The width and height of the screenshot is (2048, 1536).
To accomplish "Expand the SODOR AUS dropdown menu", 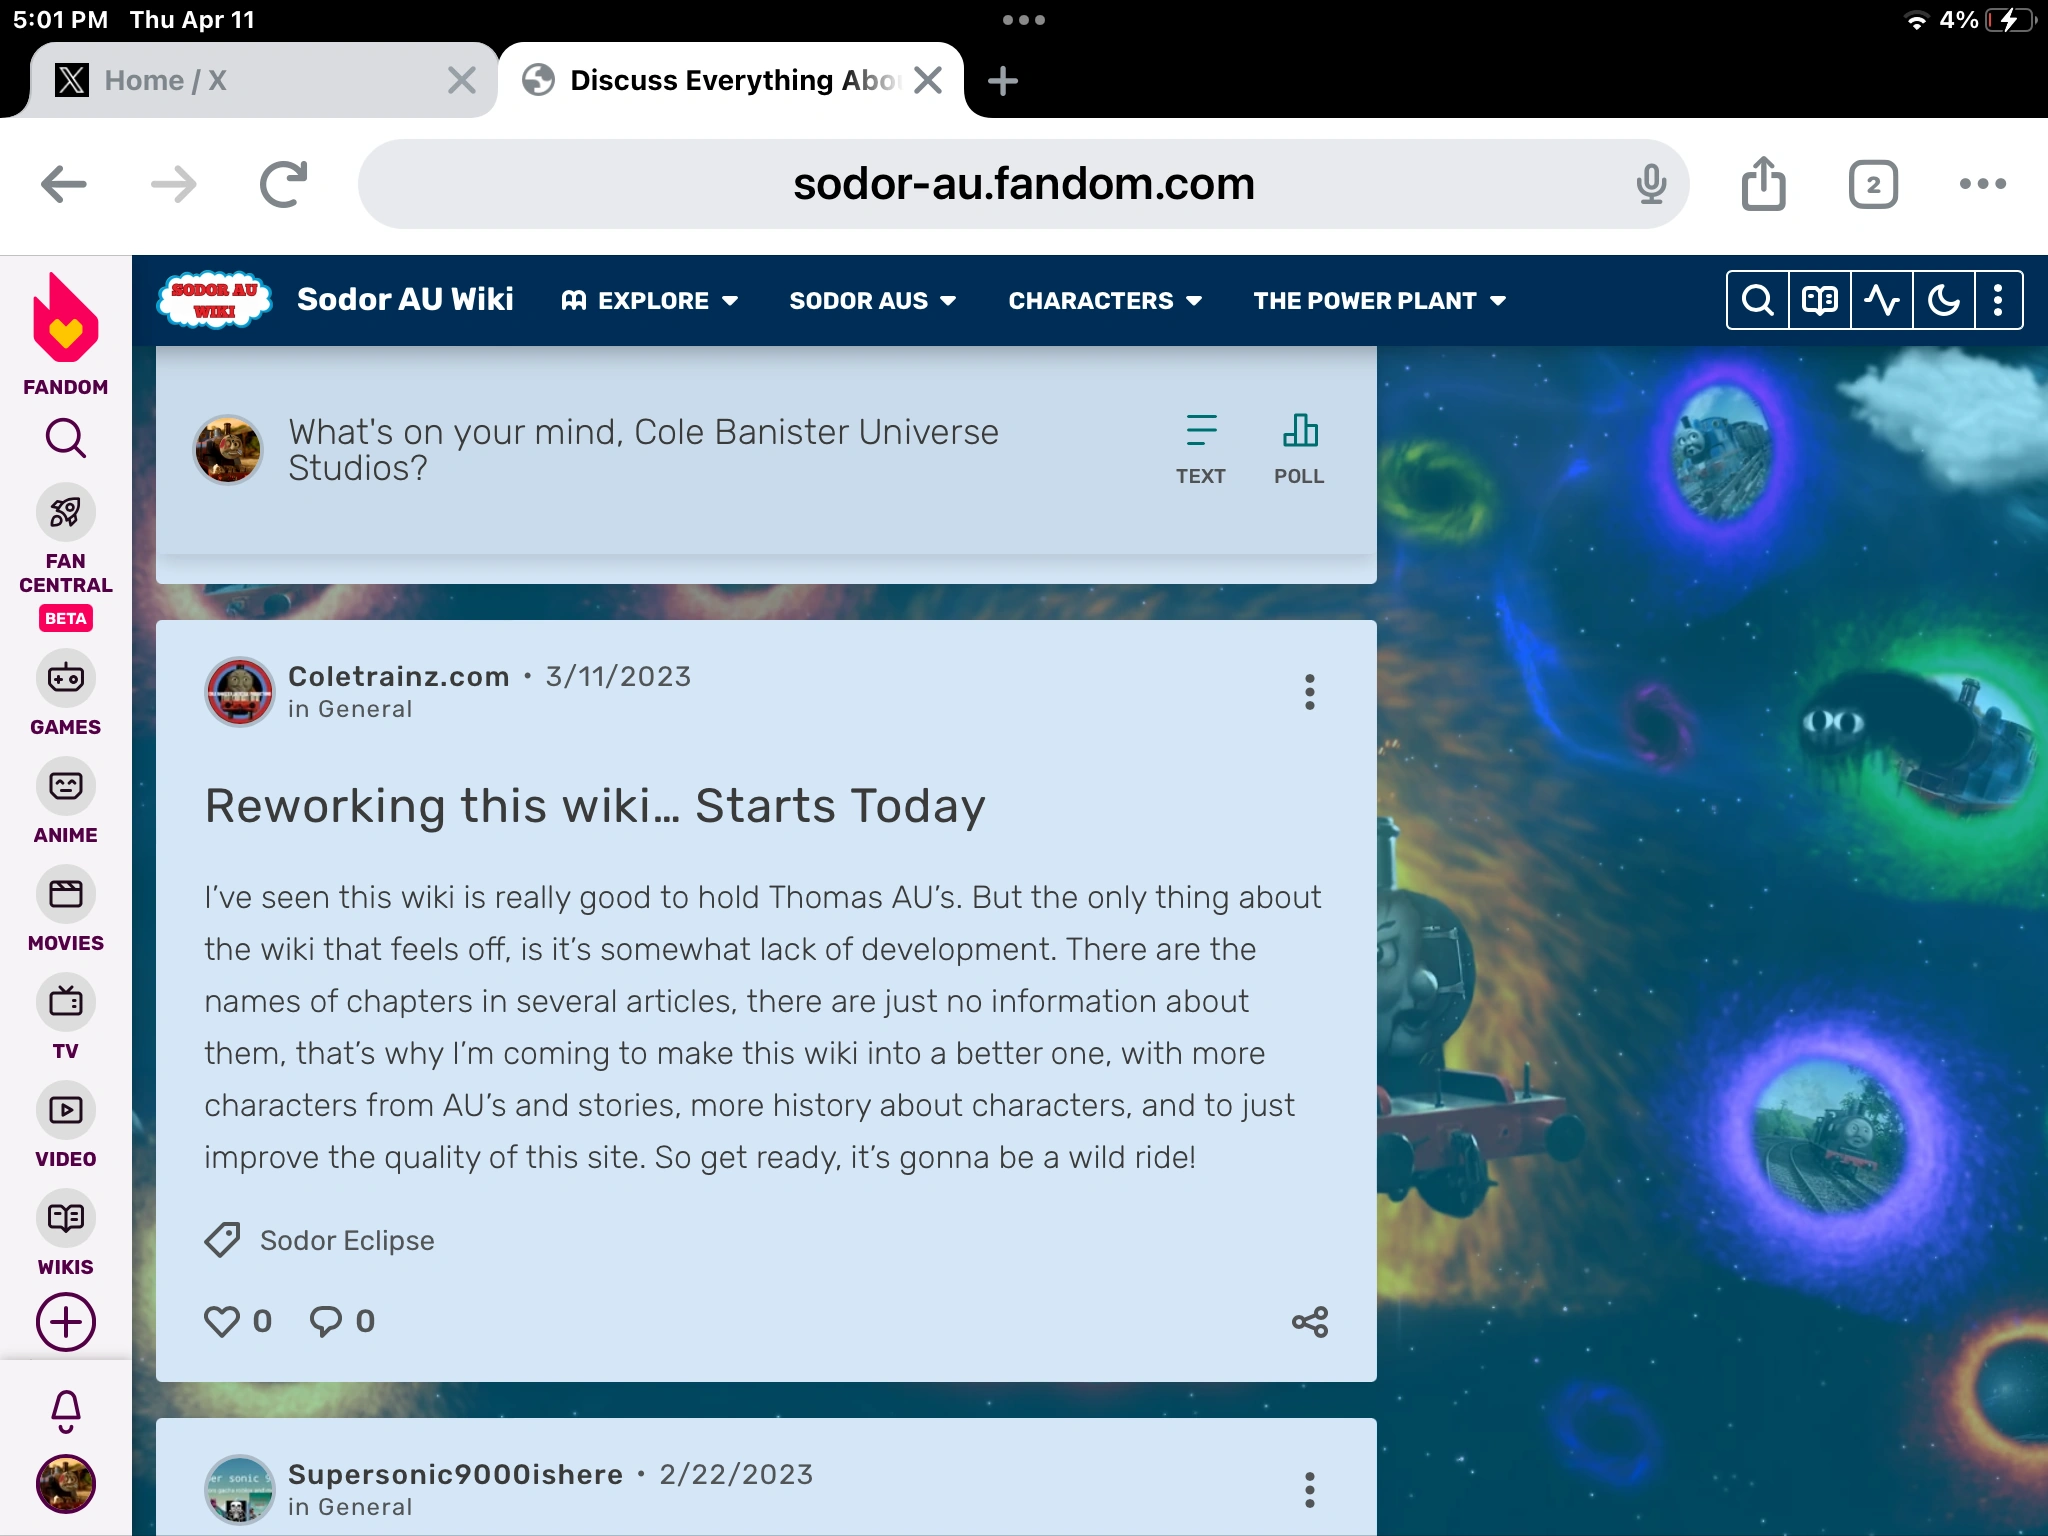I will (871, 300).
